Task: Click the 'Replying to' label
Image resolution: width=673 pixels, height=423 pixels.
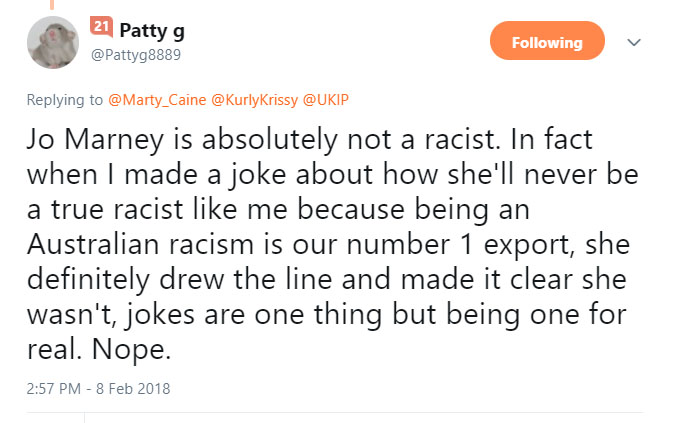Action: pos(65,100)
